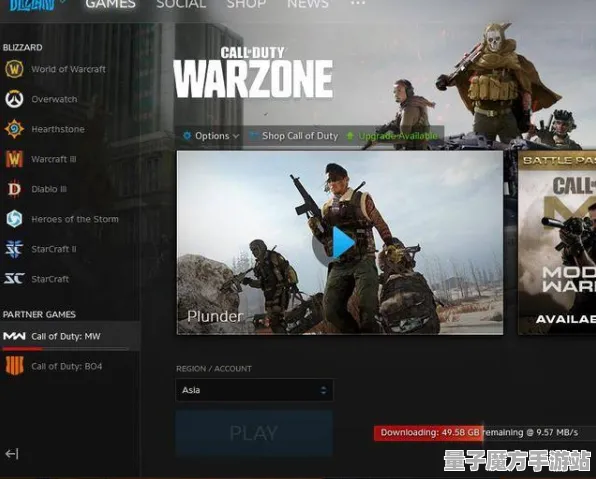Select World of Warcraft in the sidebar

pyautogui.click(x=70, y=69)
